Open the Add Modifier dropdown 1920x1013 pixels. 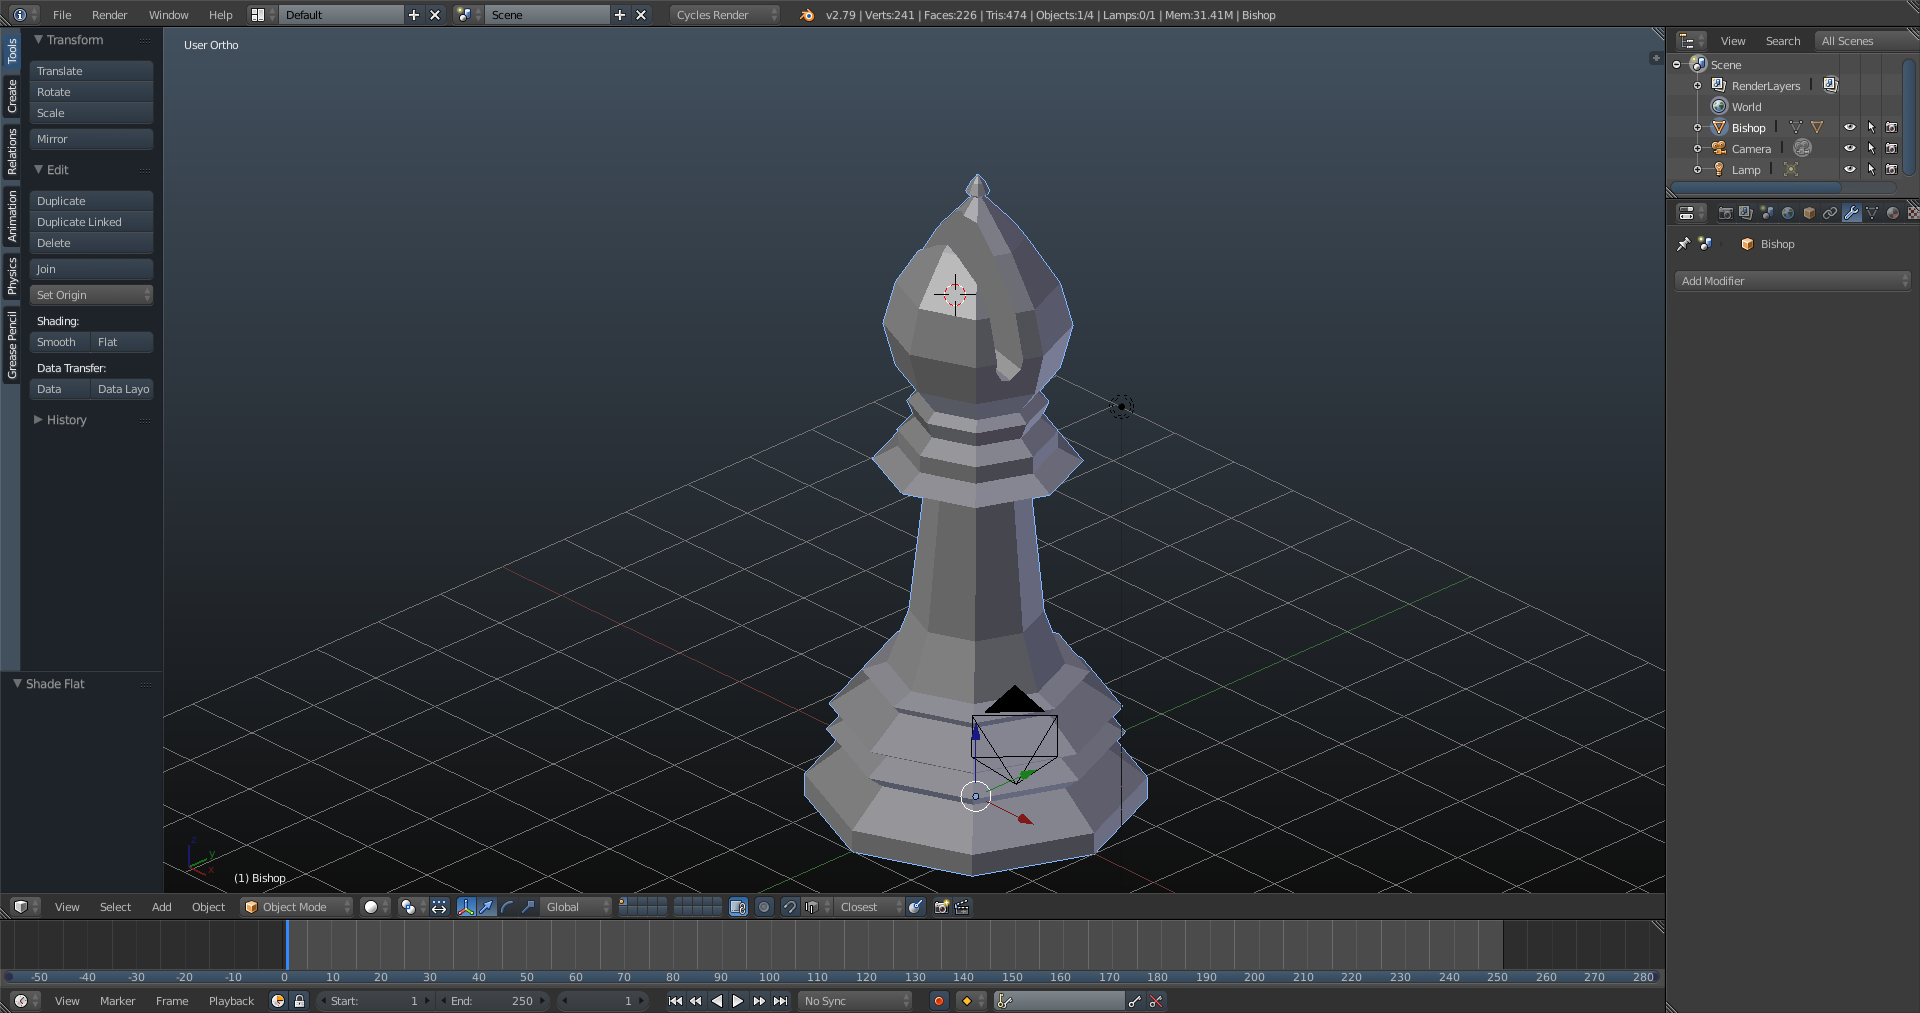1792,281
